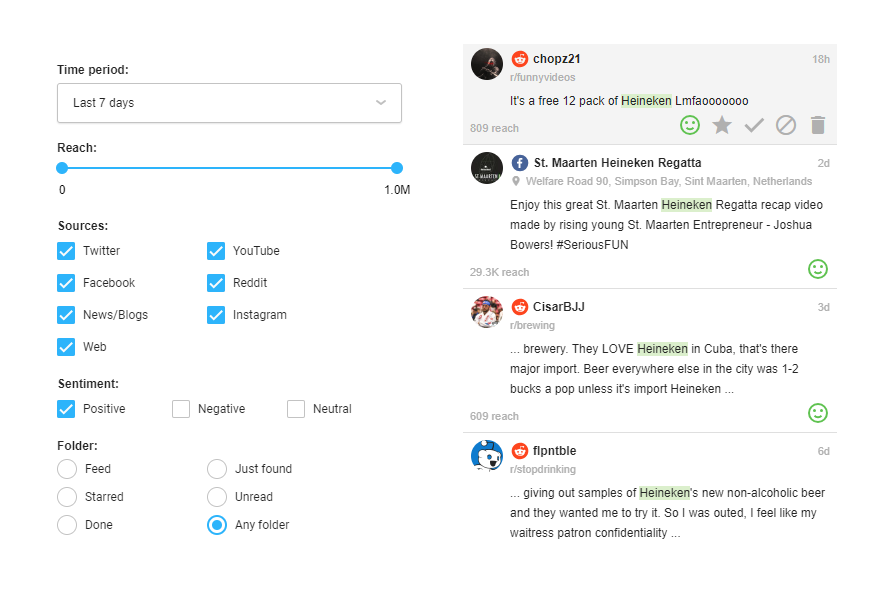Click the Reddit icon beside chopz21
Image resolution: width=888 pixels, height=596 pixels.
coord(520,59)
